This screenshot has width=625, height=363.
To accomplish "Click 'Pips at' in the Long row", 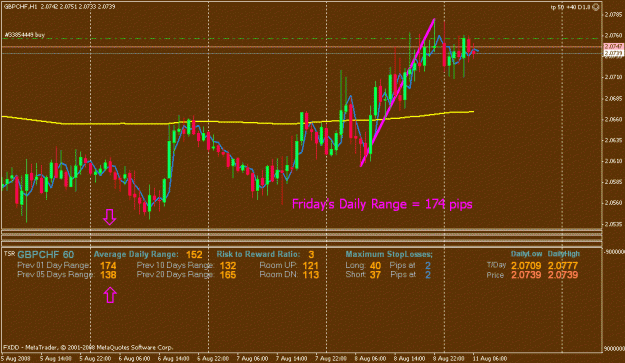I will (x=403, y=265).
